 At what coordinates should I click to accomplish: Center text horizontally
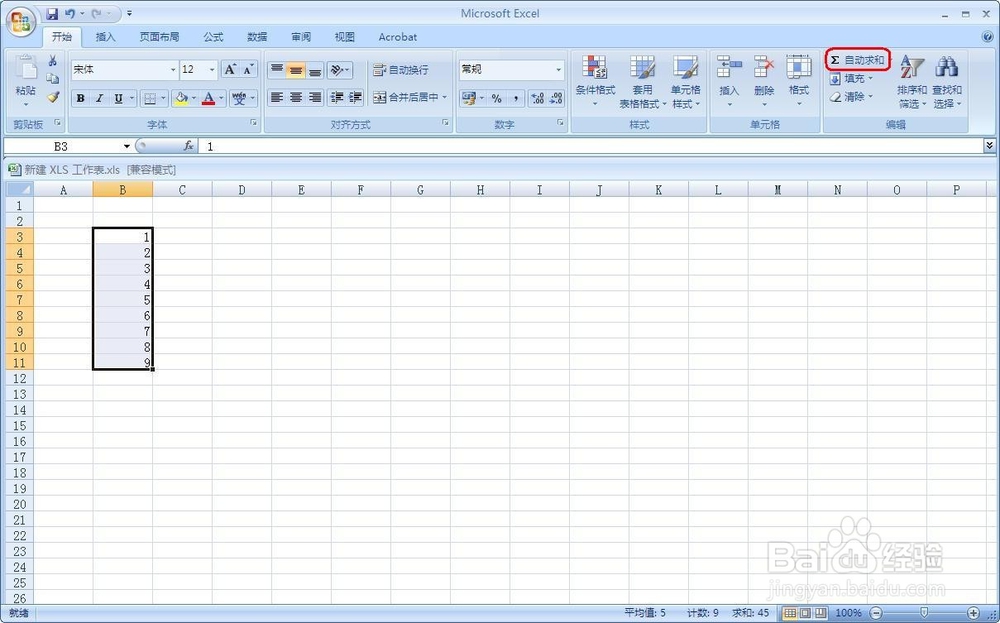[x=295, y=98]
